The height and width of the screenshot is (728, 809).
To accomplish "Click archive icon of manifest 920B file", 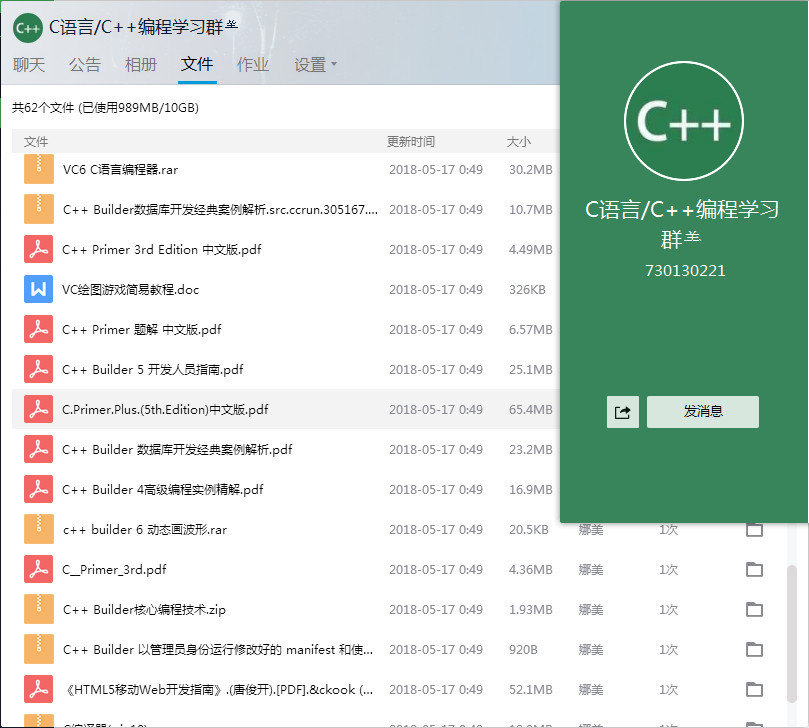I will 39,649.
